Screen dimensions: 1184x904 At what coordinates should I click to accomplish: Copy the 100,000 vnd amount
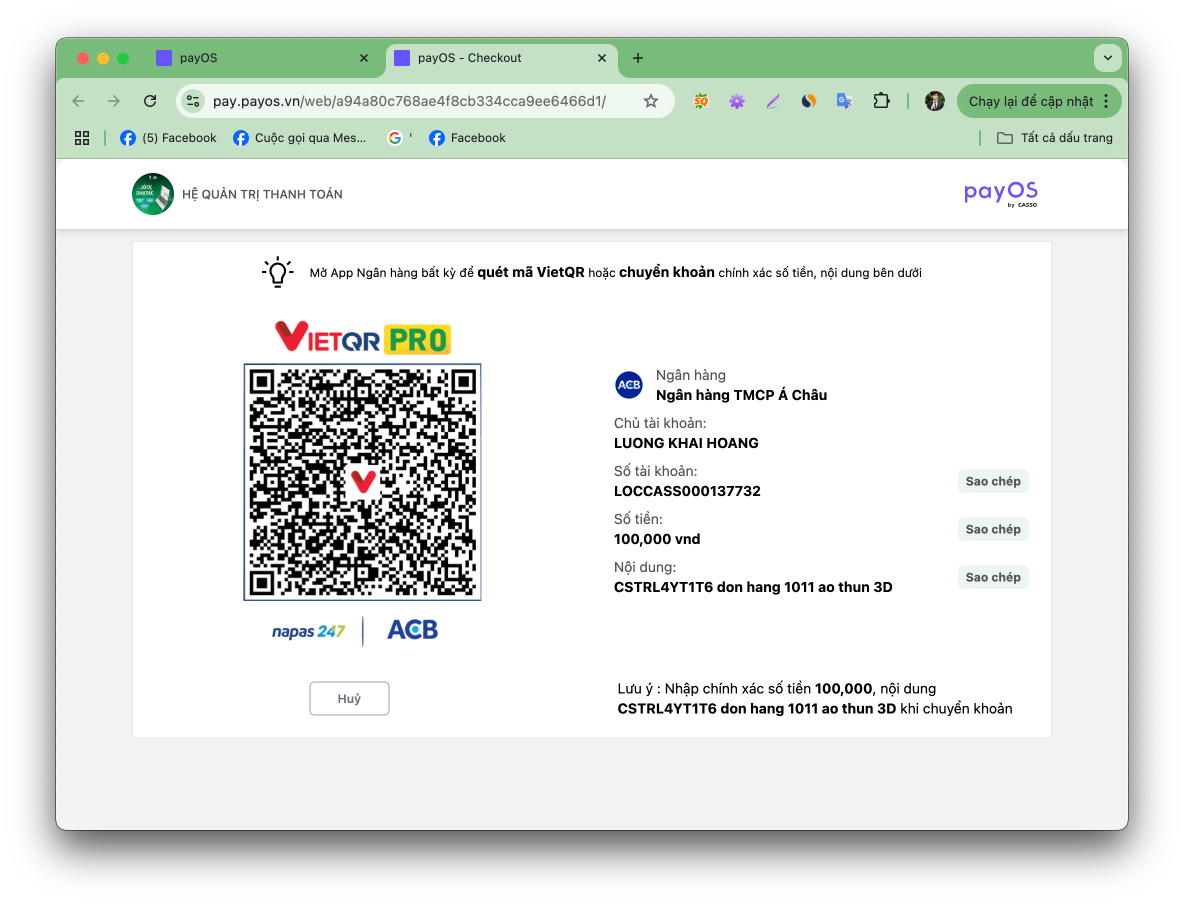pyautogui.click(x=993, y=529)
